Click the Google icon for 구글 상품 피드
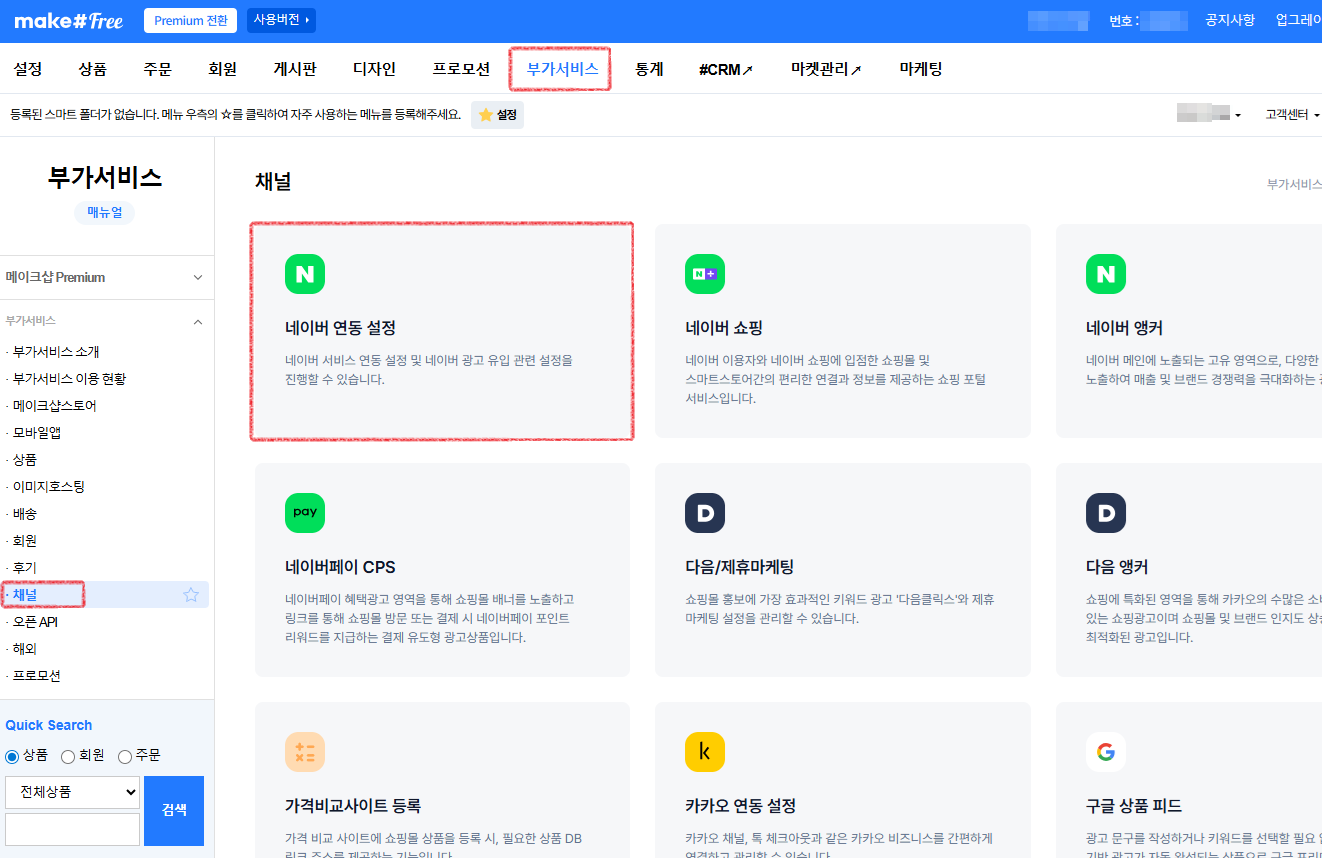Image resolution: width=1322 pixels, height=858 pixels. click(x=1106, y=751)
